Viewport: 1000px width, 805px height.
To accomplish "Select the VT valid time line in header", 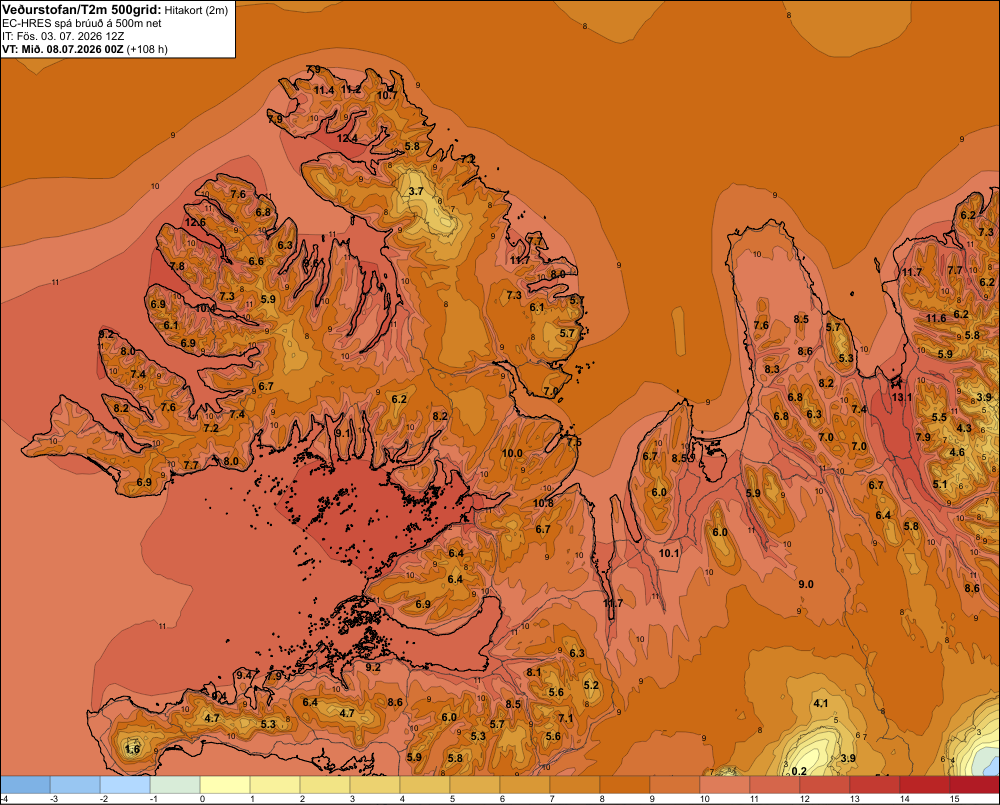I will (x=85, y=49).
